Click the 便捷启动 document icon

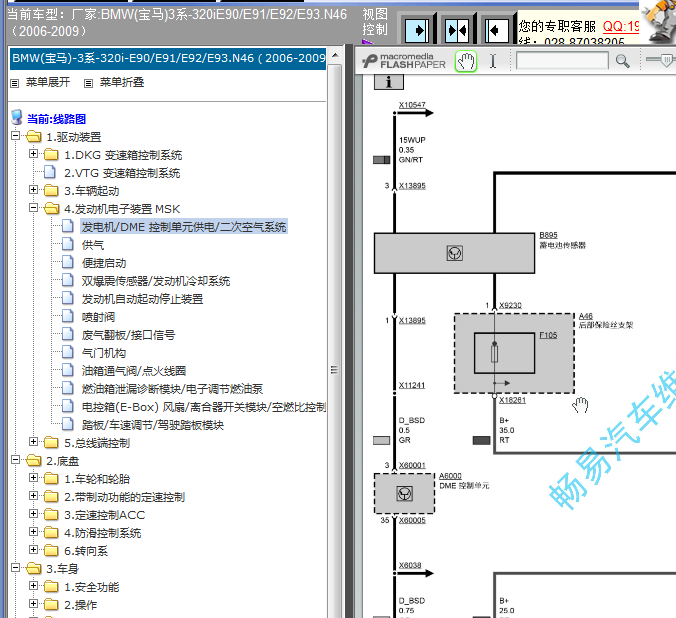(68, 262)
